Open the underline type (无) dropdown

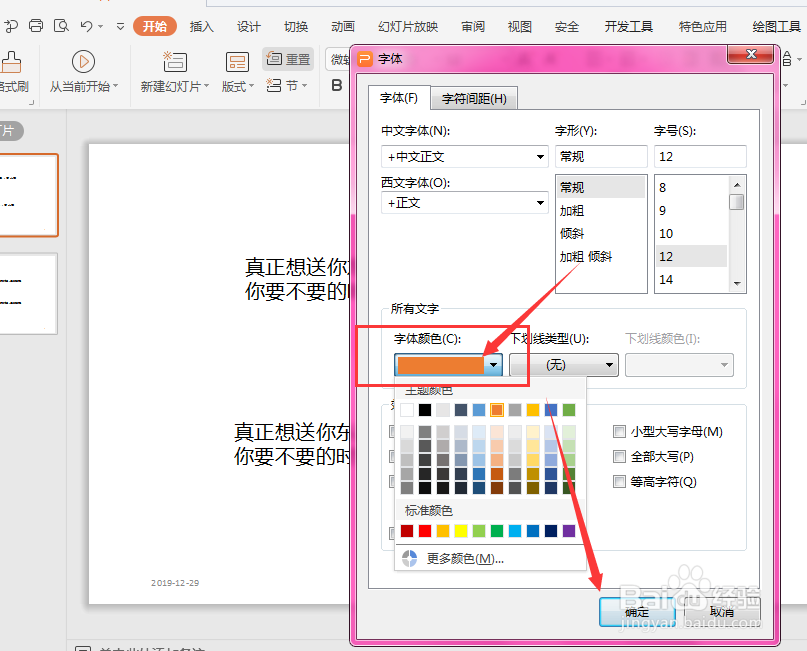[x=612, y=365]
